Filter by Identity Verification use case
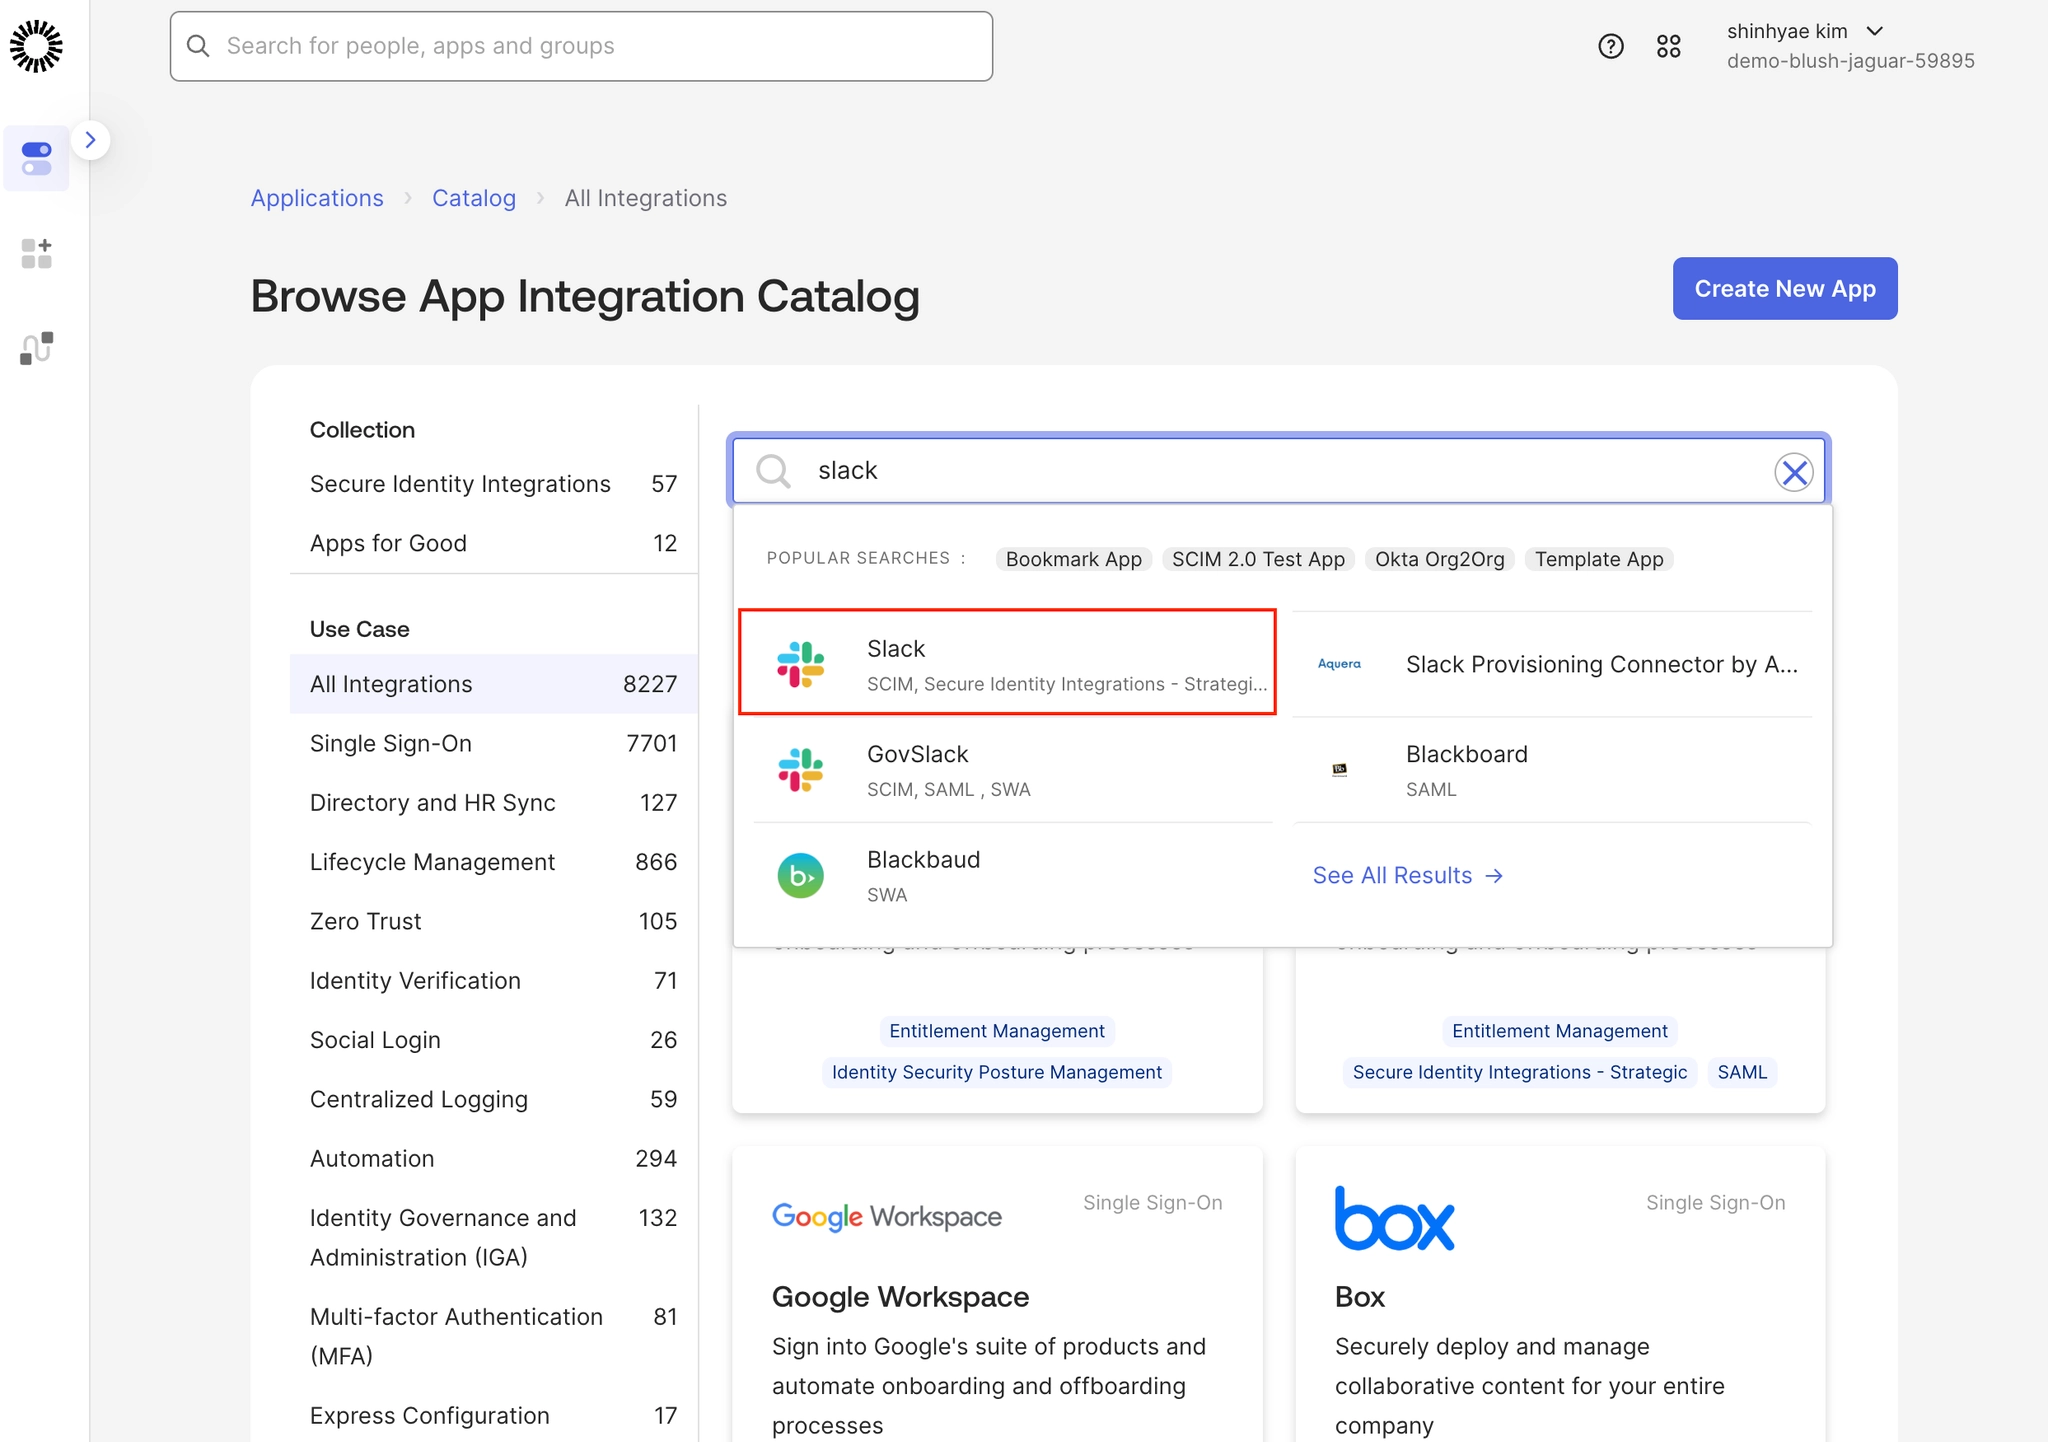Viewport: 2048px width, 1442px height. [x=493, y=981]
